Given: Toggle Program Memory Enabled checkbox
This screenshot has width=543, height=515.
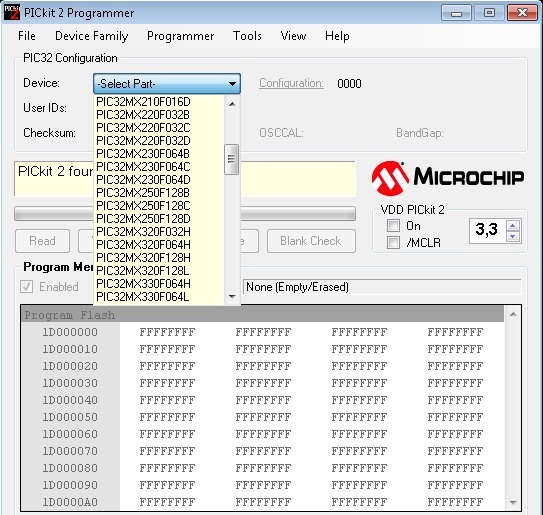Looking at the screenshot, I should click(x=27, y=286).
